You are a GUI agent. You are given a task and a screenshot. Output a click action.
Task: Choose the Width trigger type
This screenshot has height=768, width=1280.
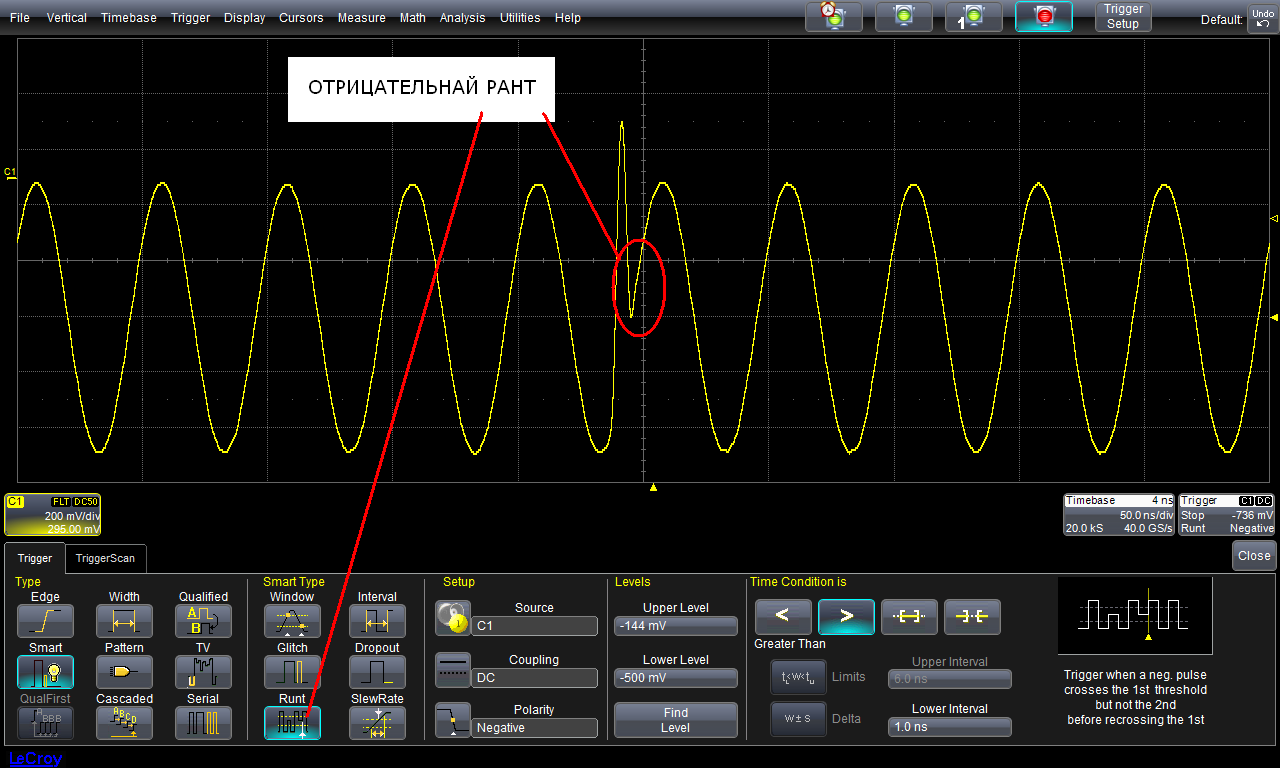click(124, 621)
